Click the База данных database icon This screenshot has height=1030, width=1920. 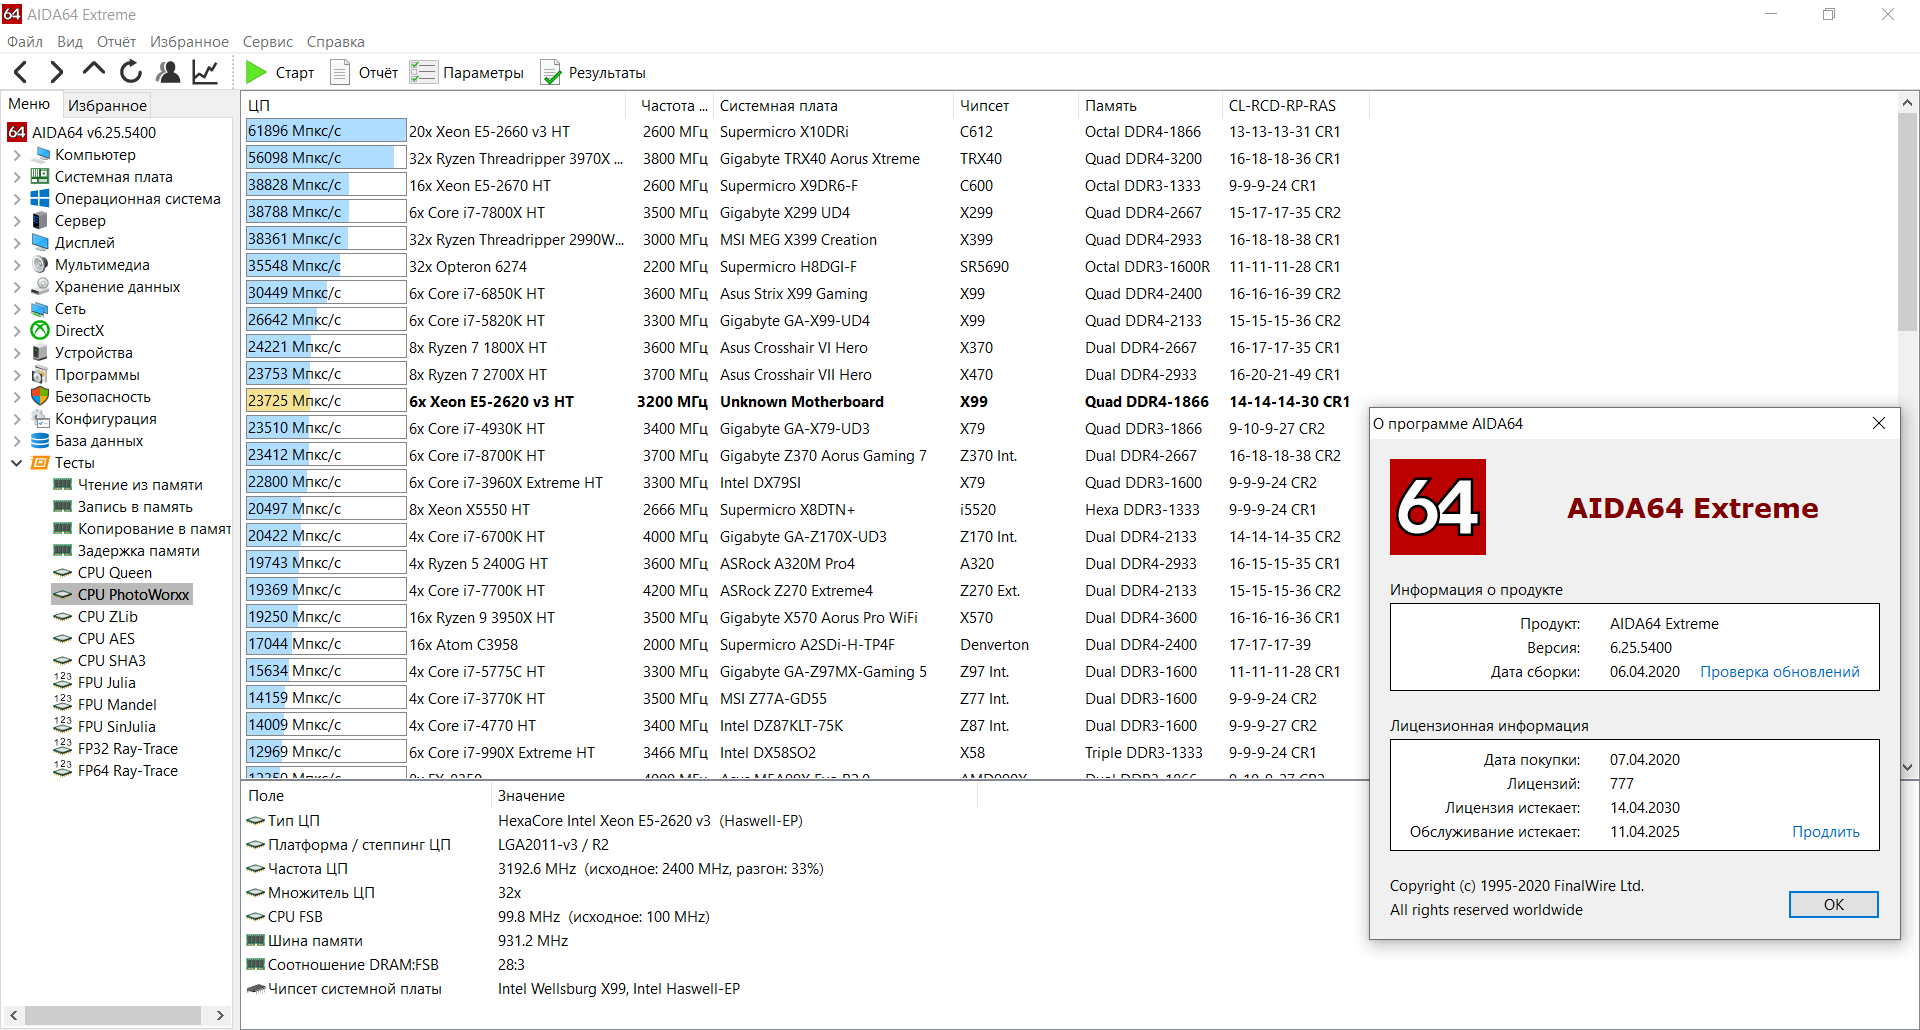click(41, 440)
